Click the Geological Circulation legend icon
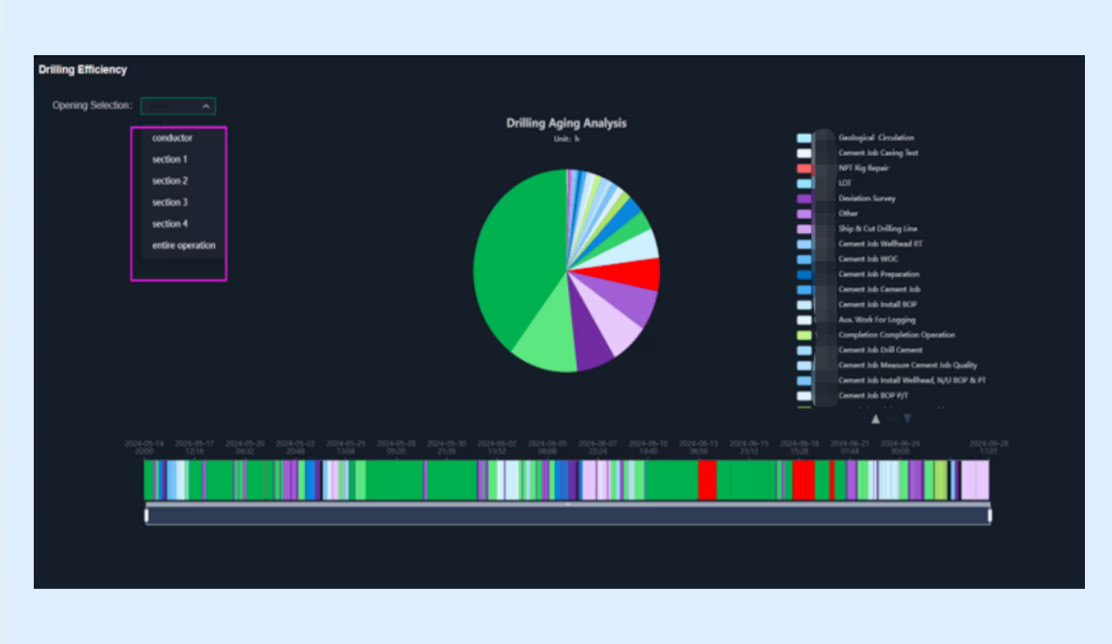1112x644 pixels. 804,138
